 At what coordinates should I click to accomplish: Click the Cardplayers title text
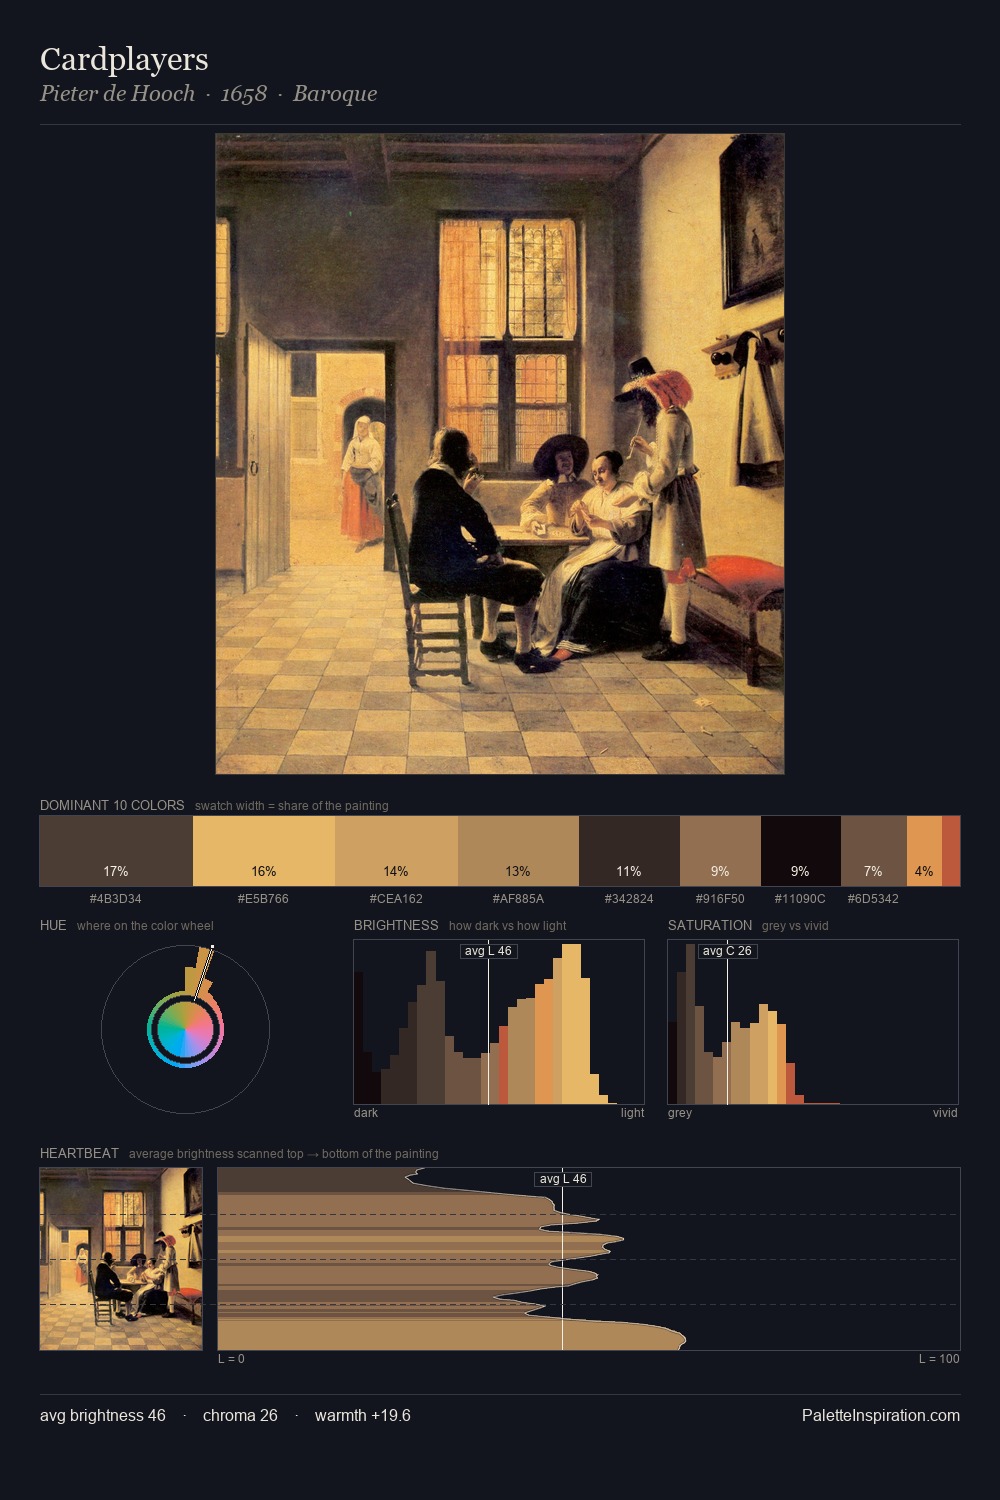(124, 60)
